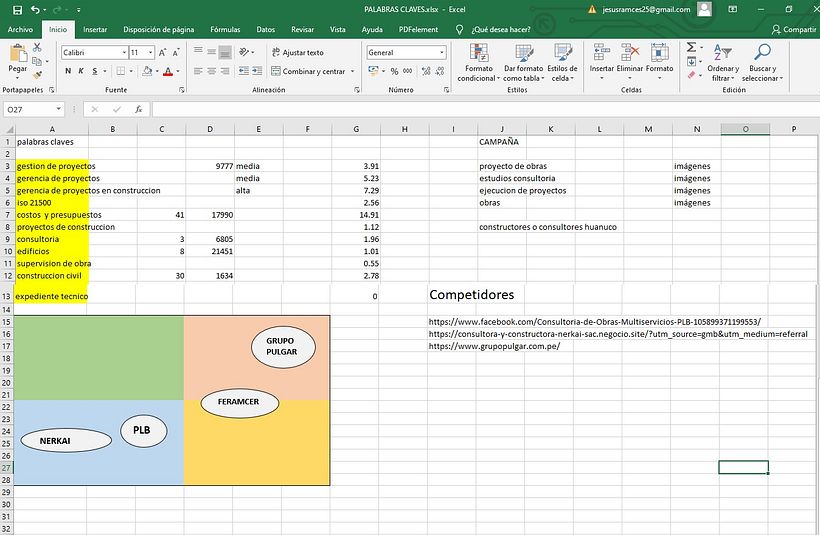This screenshot has width=820, height=535.
Task: Open the General number format dropdown
Action: (442, 52)
